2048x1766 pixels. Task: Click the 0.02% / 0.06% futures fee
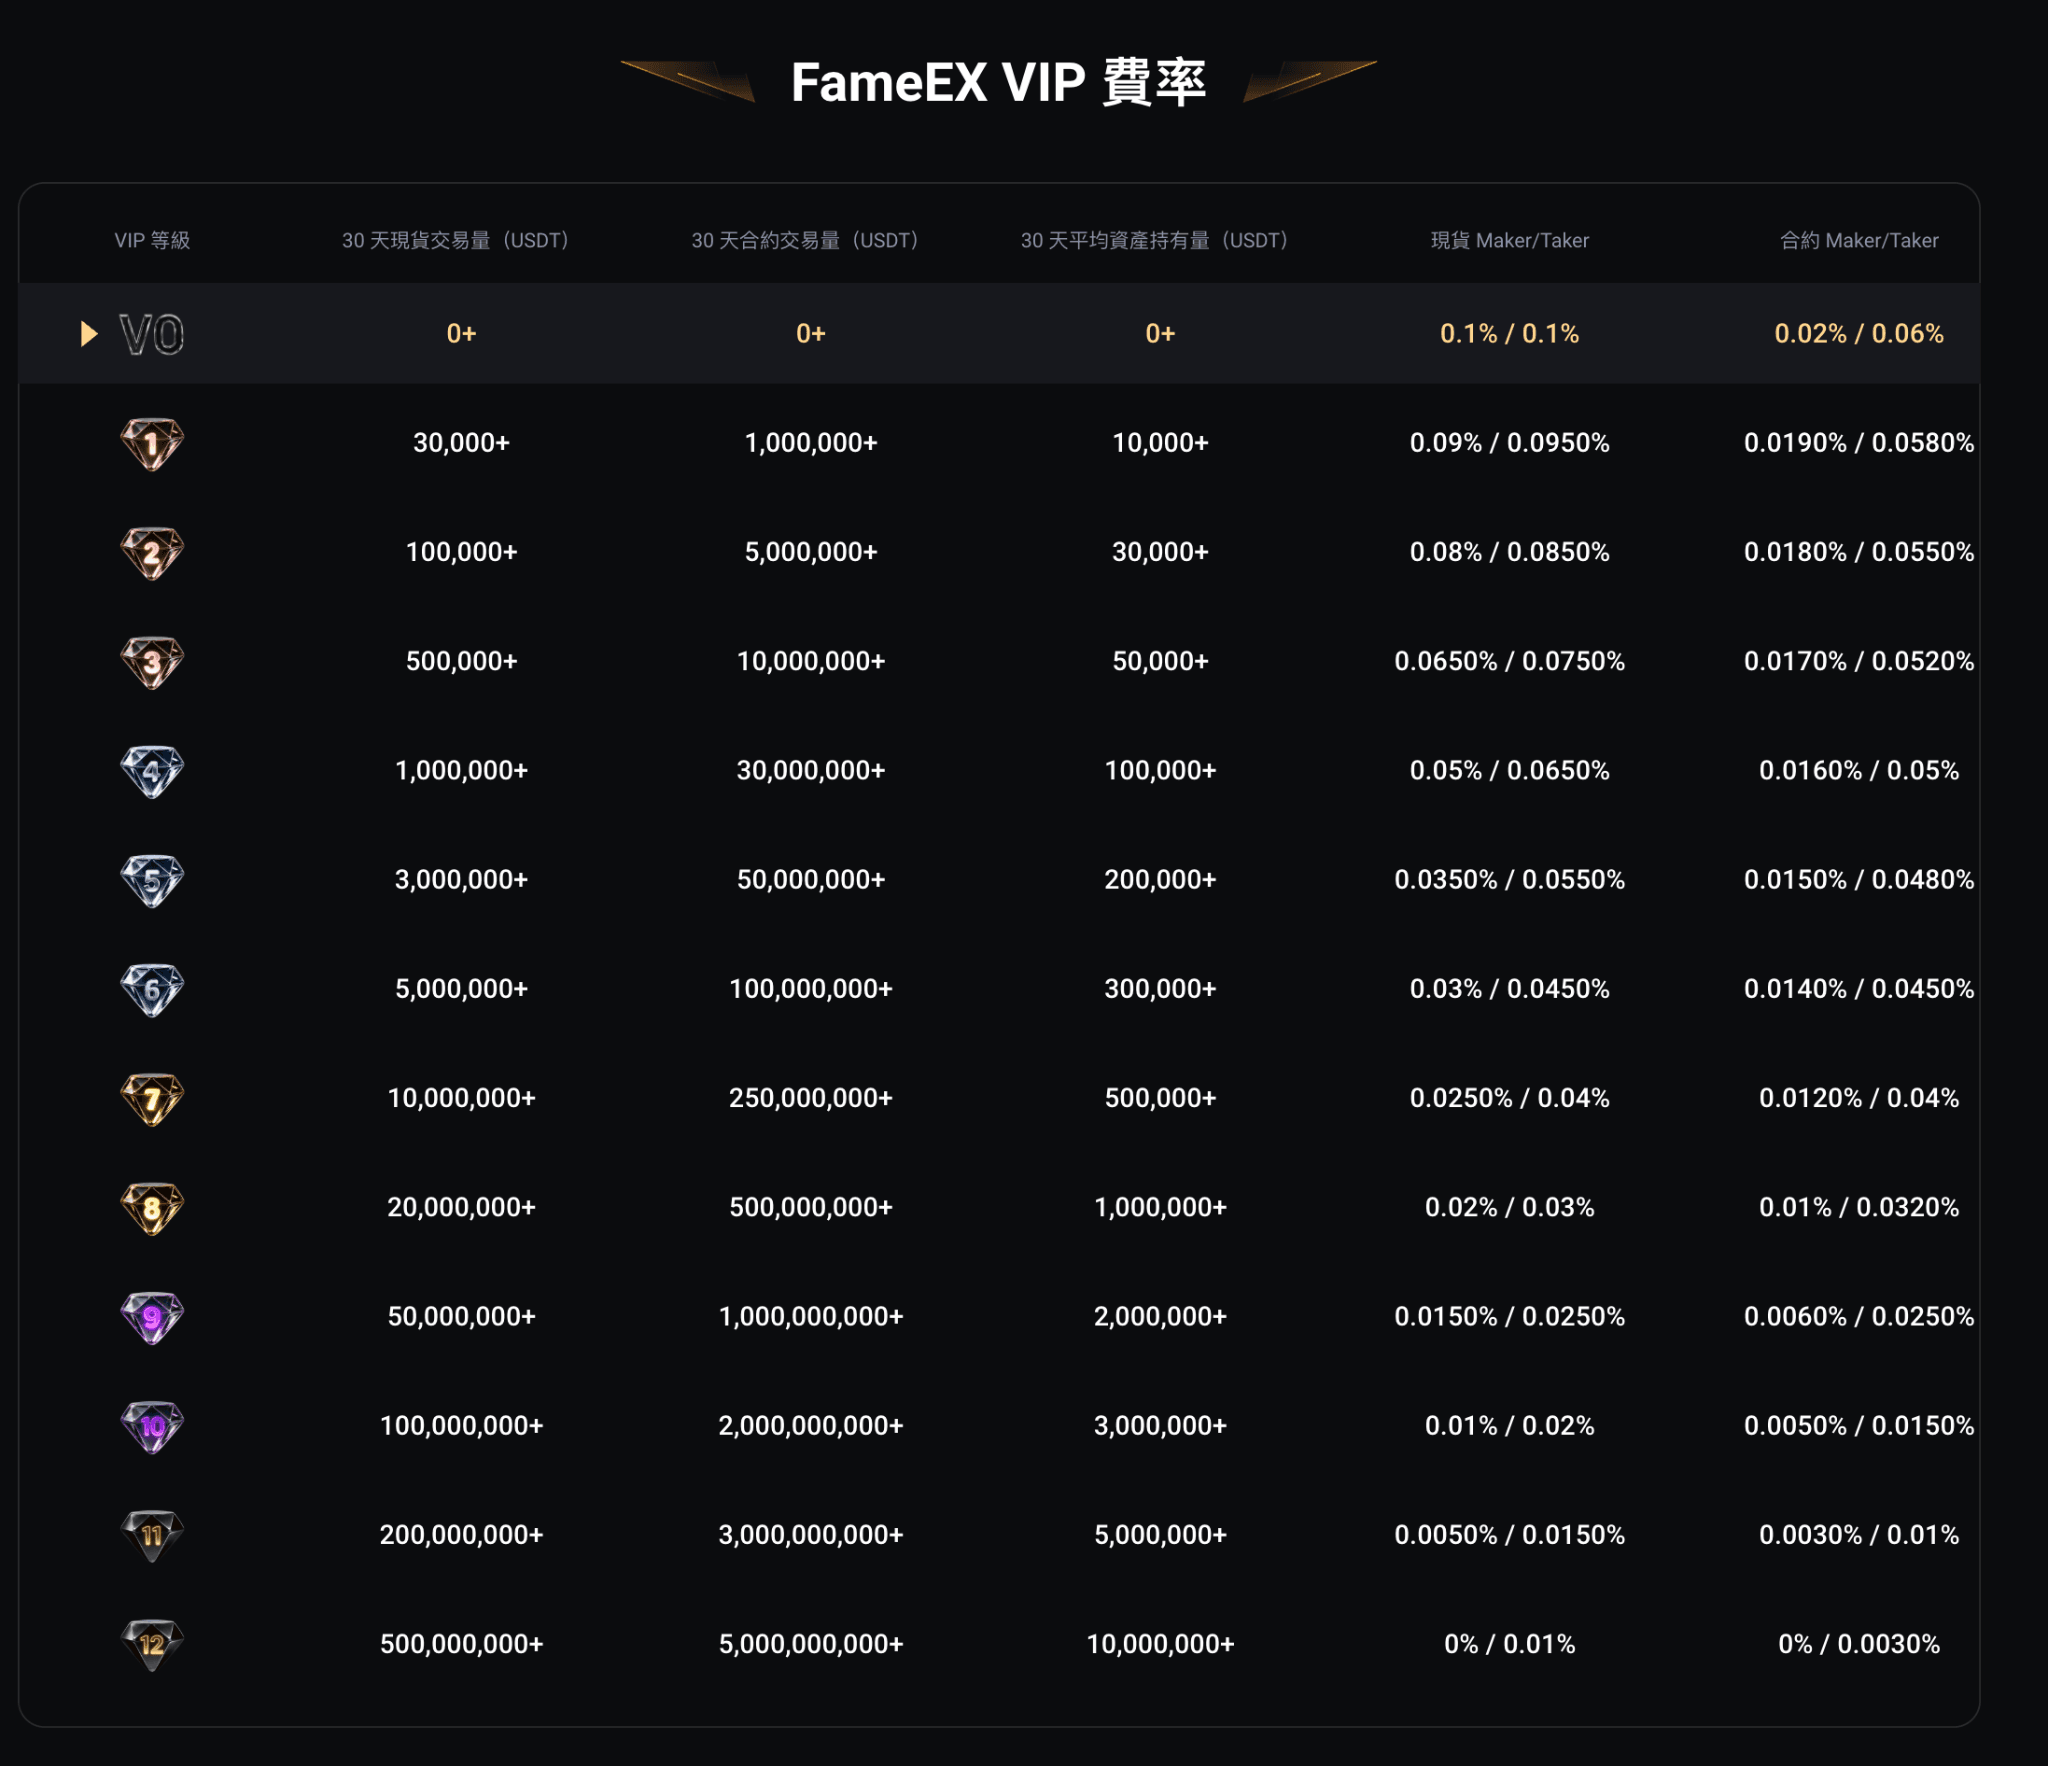click(1858, 334)
